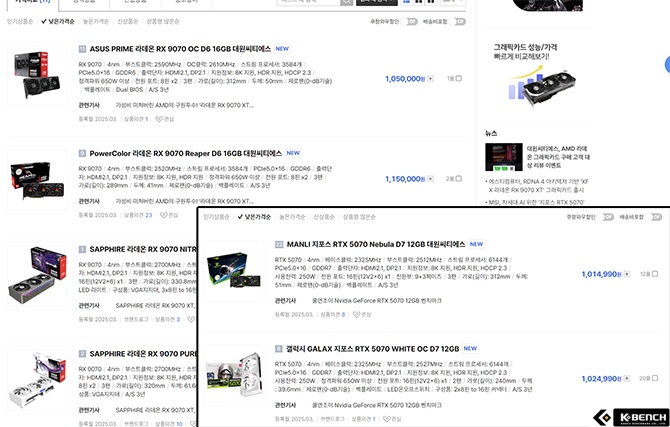The width and height of the screenshot is (670, 427).
Task: Click PowerColor Reaper card thumbnail
Action: coord(37,180)
